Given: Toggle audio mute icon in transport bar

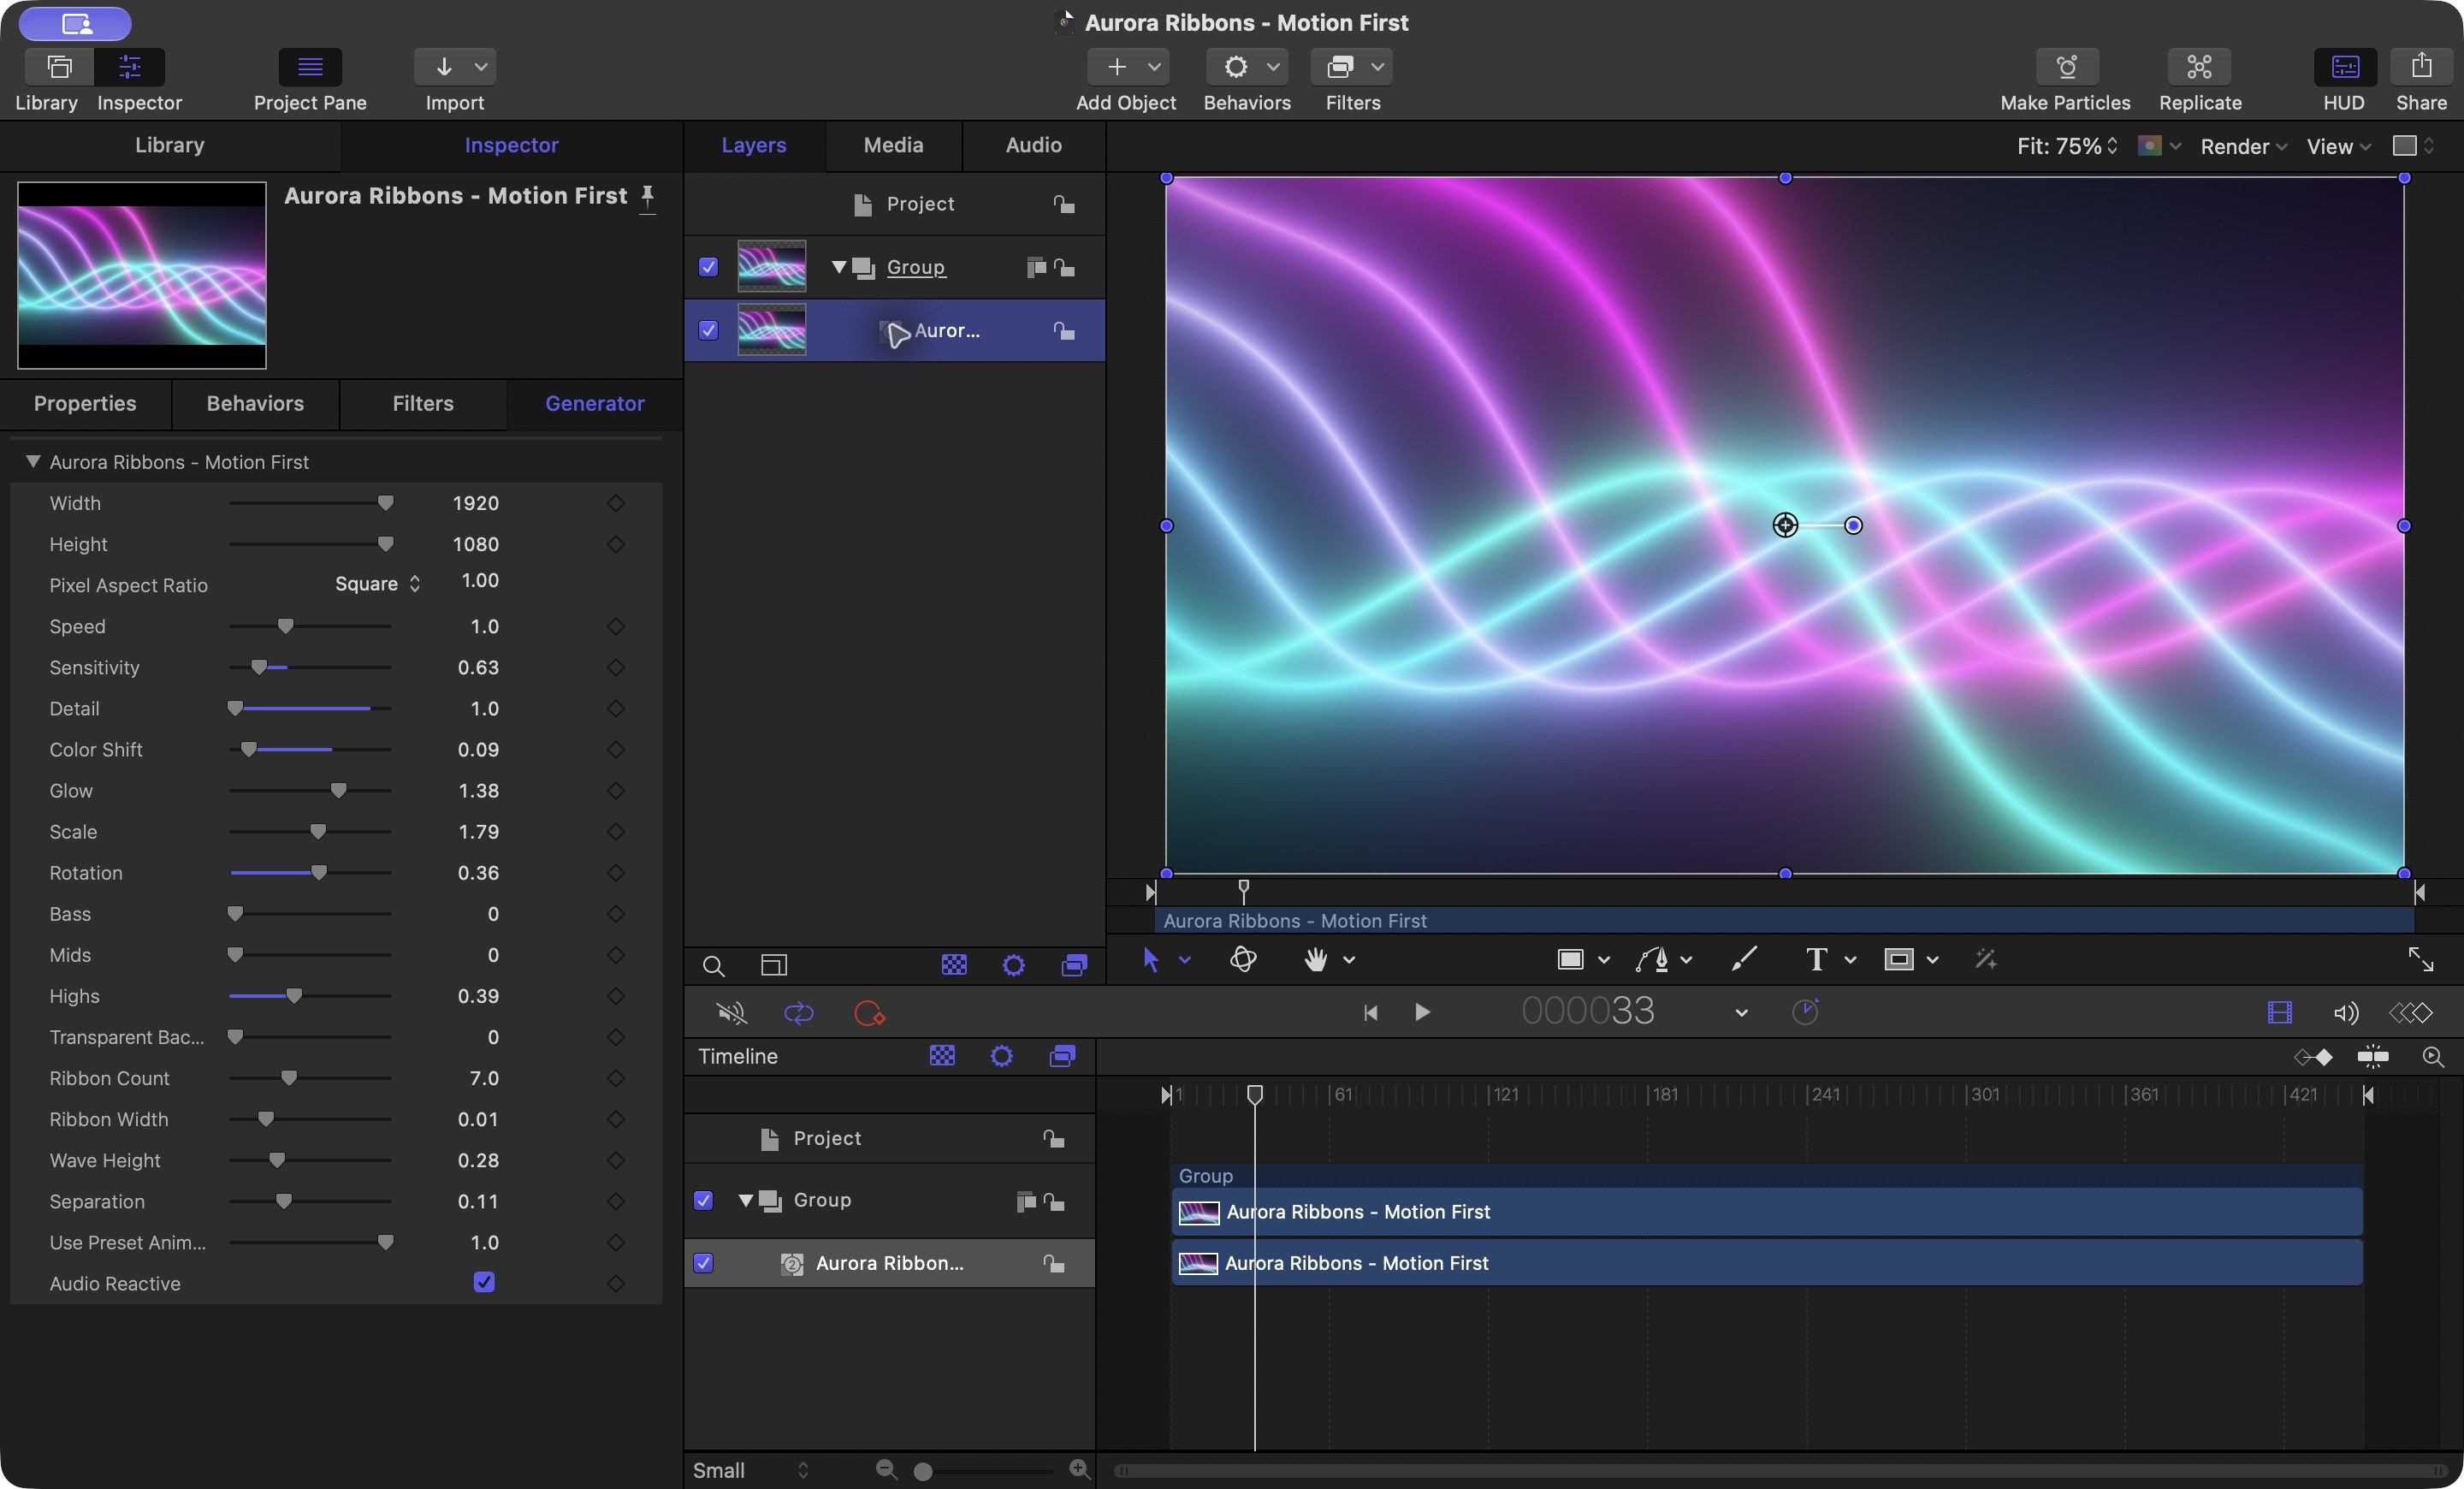Looking at the screenshot, I should click(732, 1013).
